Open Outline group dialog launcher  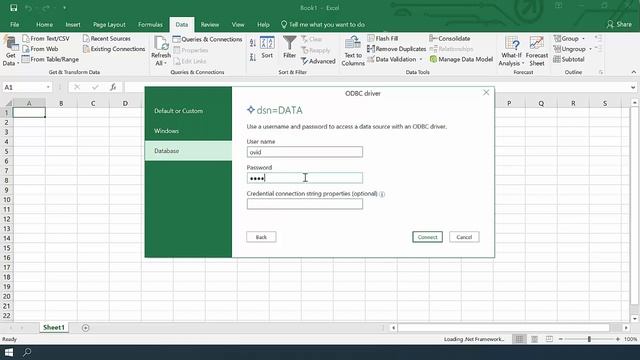[601, 72]
